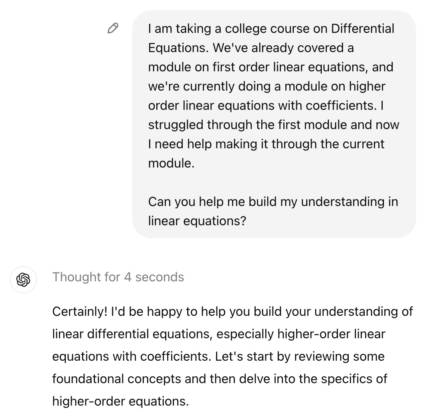Click the line "struggled through the first module and now"
The image size is (424, 420).
pyautogui.click(x=274, y=125)
